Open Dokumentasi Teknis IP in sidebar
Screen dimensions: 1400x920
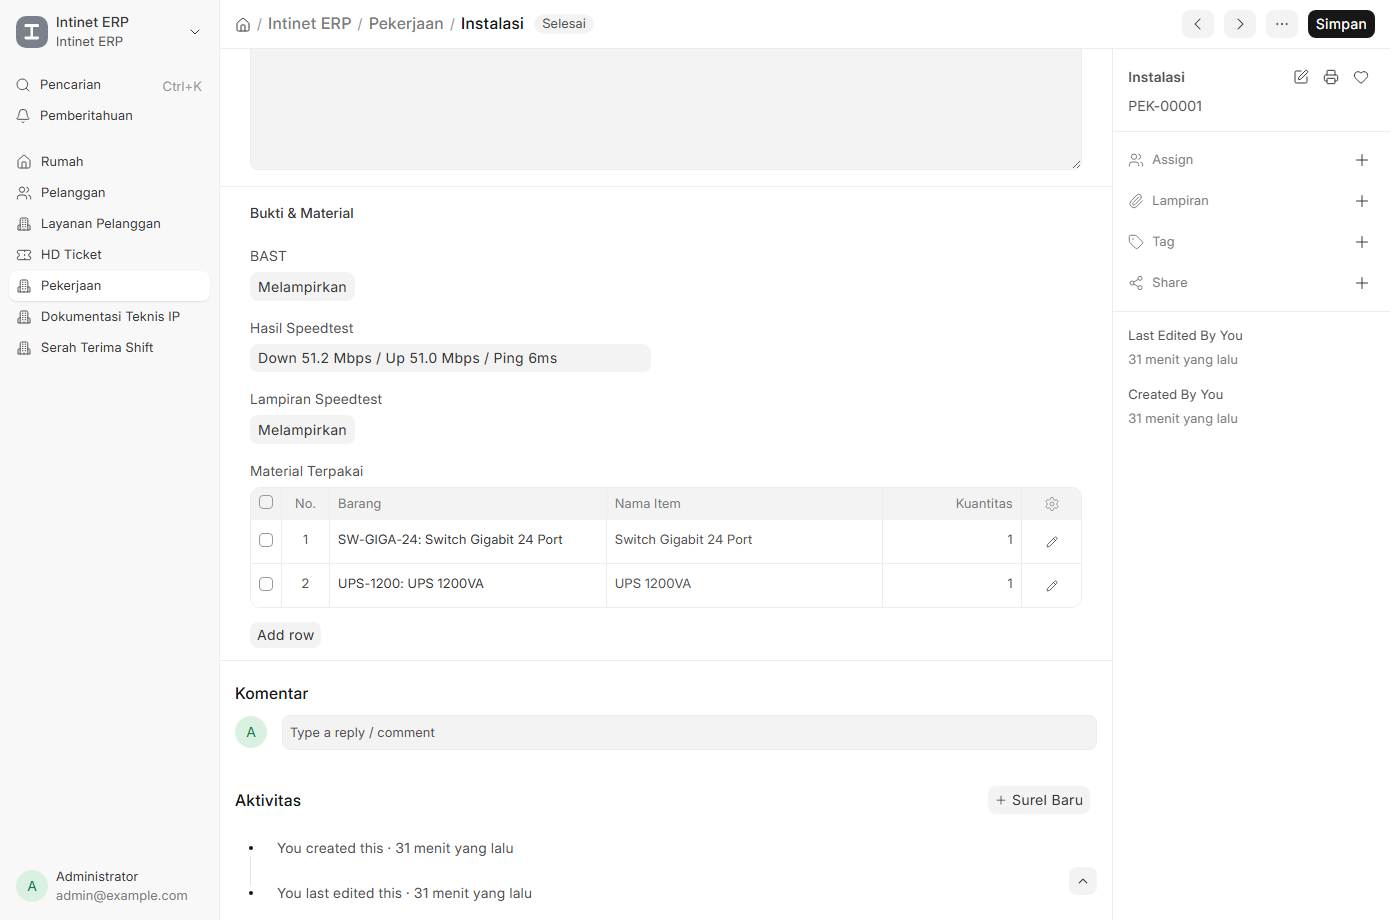(109, 317)
